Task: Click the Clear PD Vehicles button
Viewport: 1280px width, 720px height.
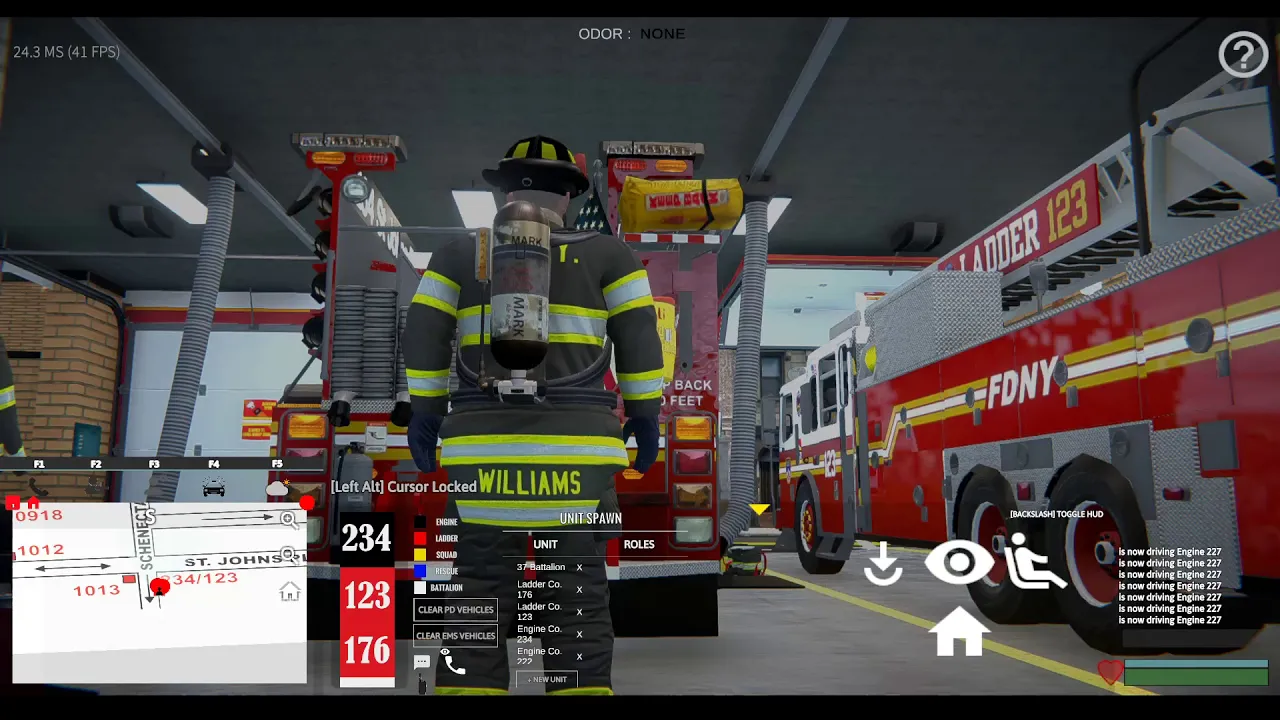Action: tap(455, 610)
